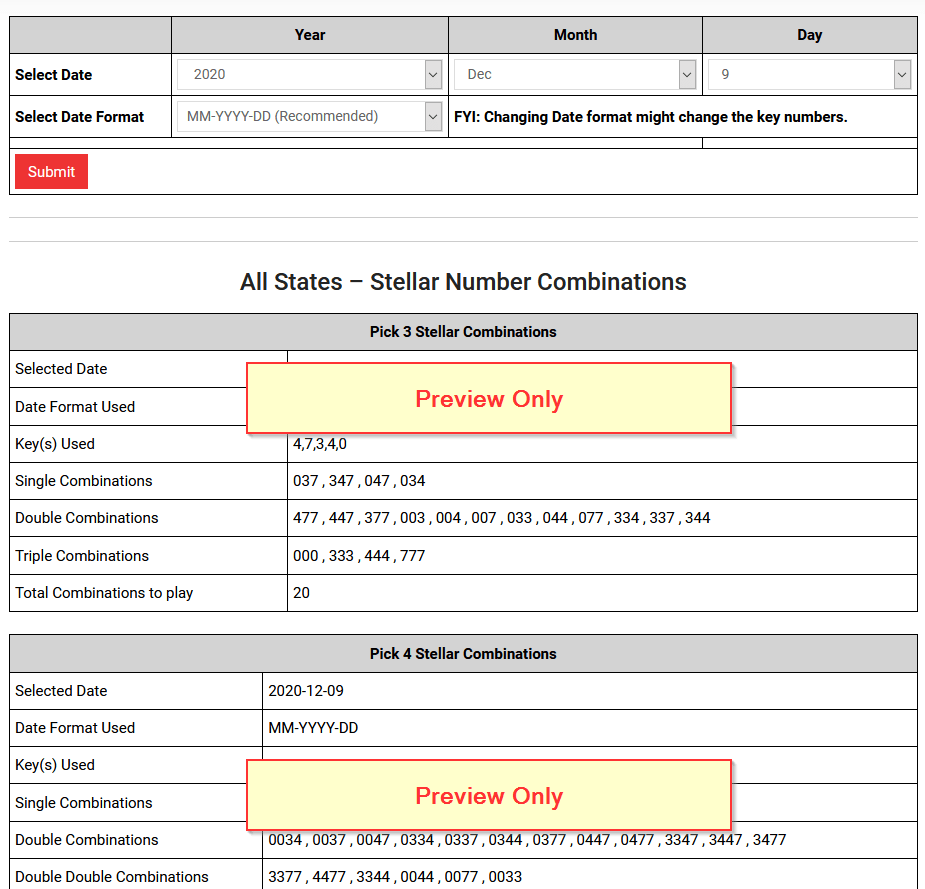Click the upper Preview Only overlay banner
The width and height of the screenshot is (925, 889).
click(x=489, y=399)
